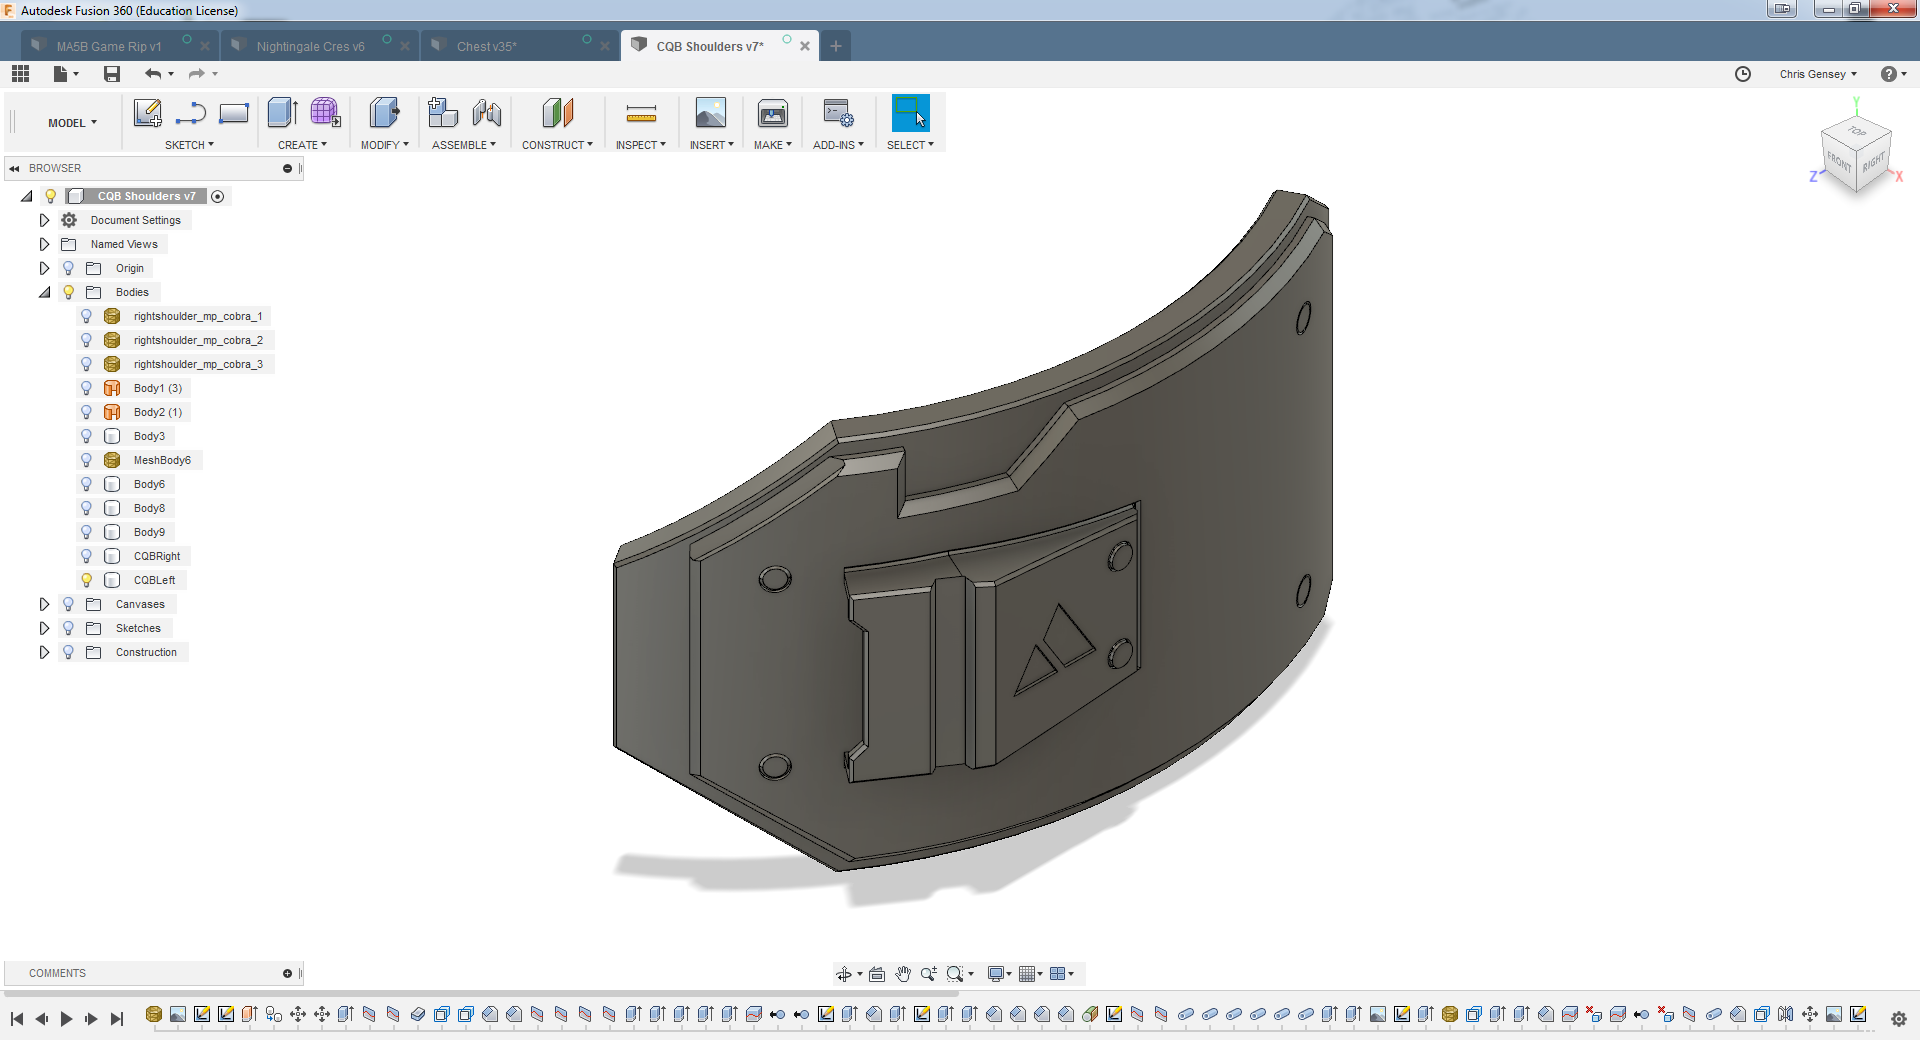Screen dimensions: 1920x1040
Task: Click the Add-Ins scripts icon
Action: (x=838, y=113)
